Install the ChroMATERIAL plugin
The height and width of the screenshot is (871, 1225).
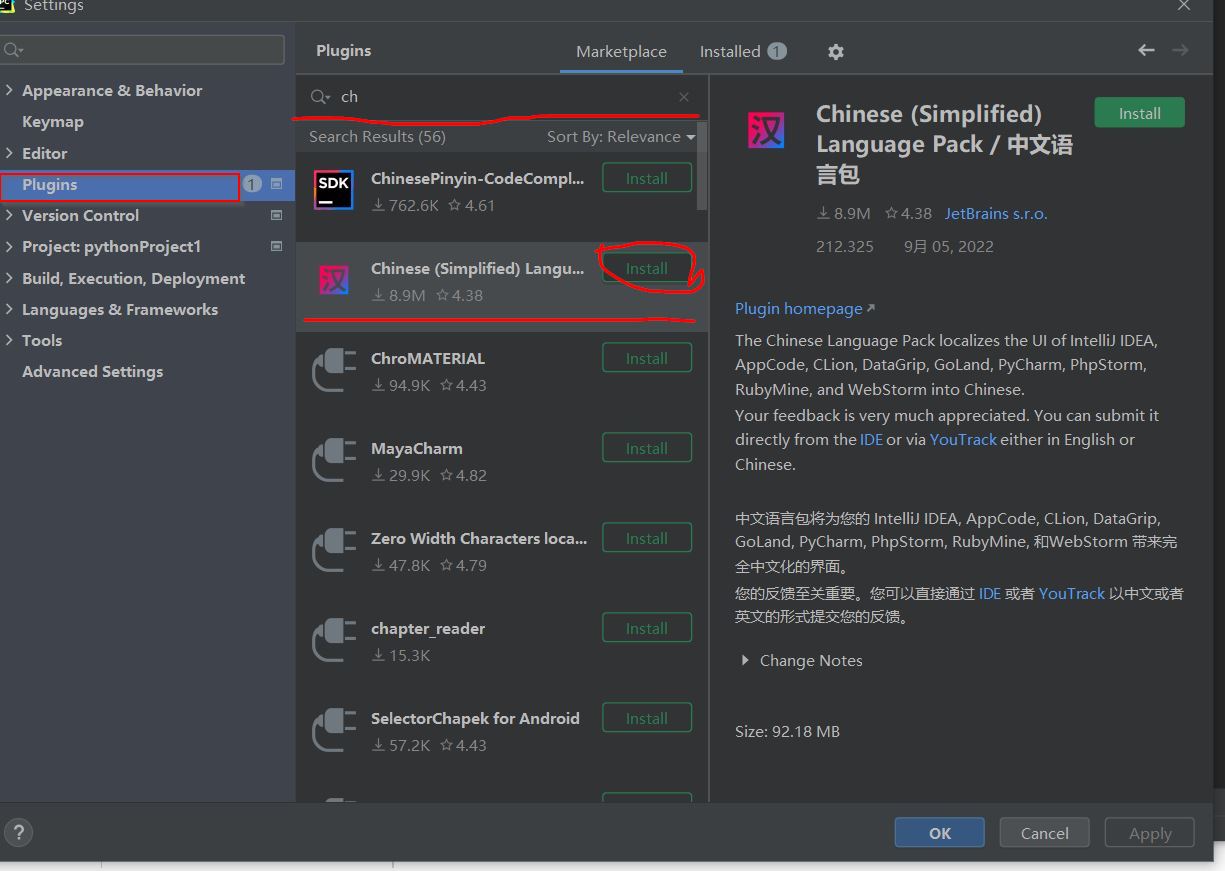click(647, 358)
